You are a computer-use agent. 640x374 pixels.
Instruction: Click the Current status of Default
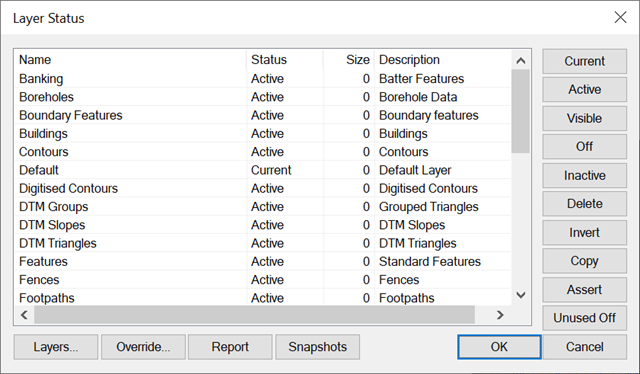271,170
